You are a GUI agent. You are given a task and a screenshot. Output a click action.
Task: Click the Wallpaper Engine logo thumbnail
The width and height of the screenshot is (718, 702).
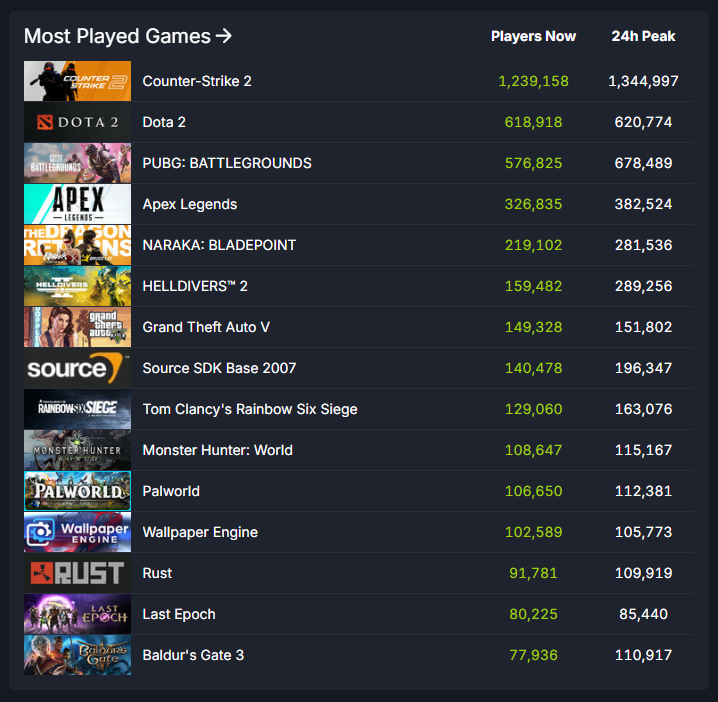click(x=77, y=532)
